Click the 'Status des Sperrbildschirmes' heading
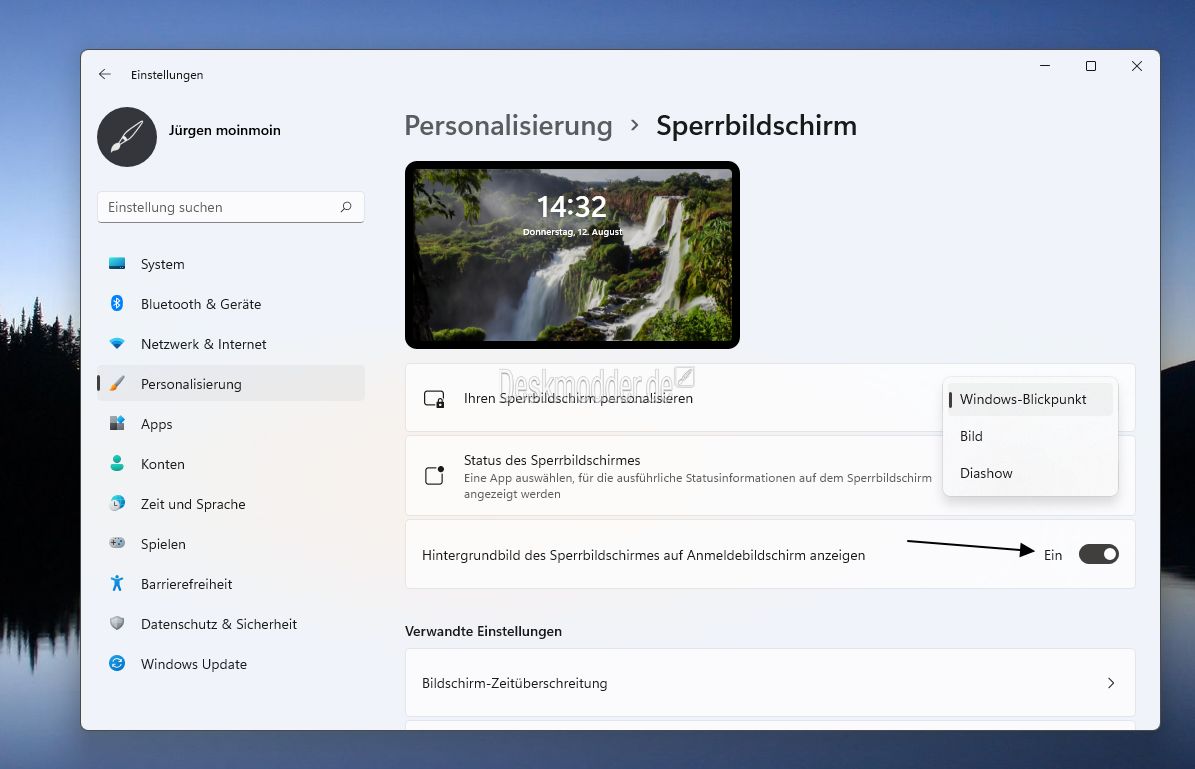1195x769 pixels. [x=552, y=460]
